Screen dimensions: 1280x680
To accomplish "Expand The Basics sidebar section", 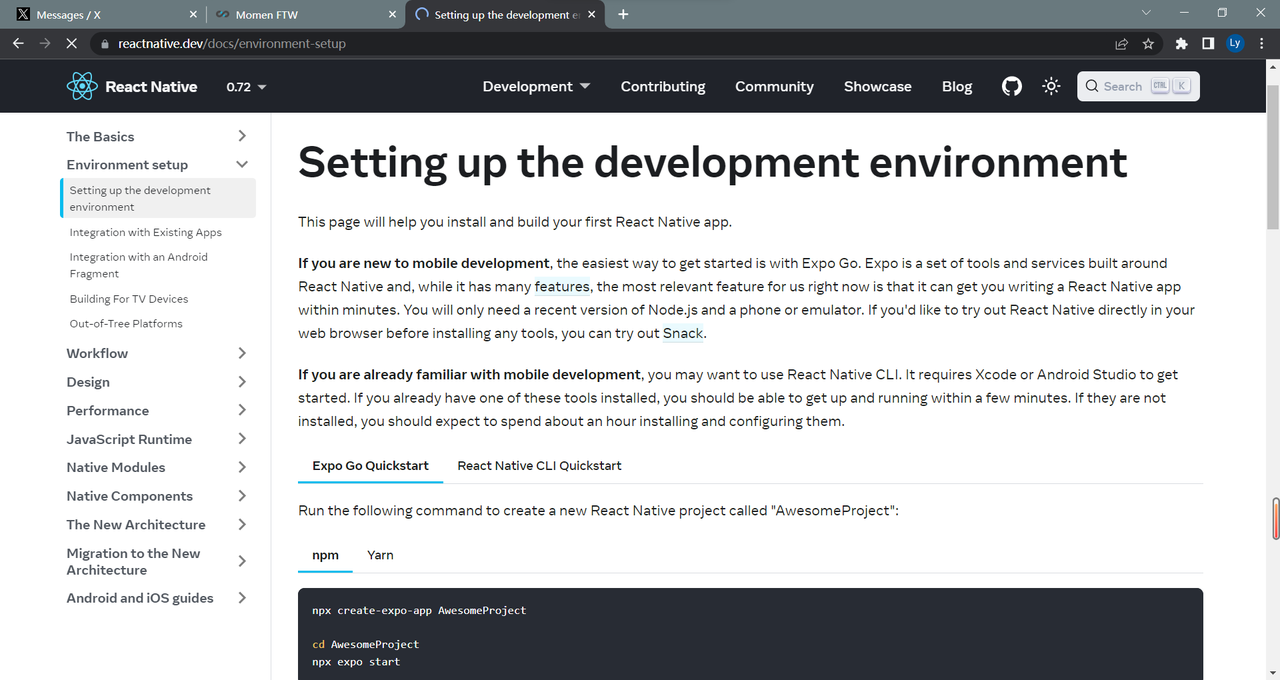I will (156, 136).
